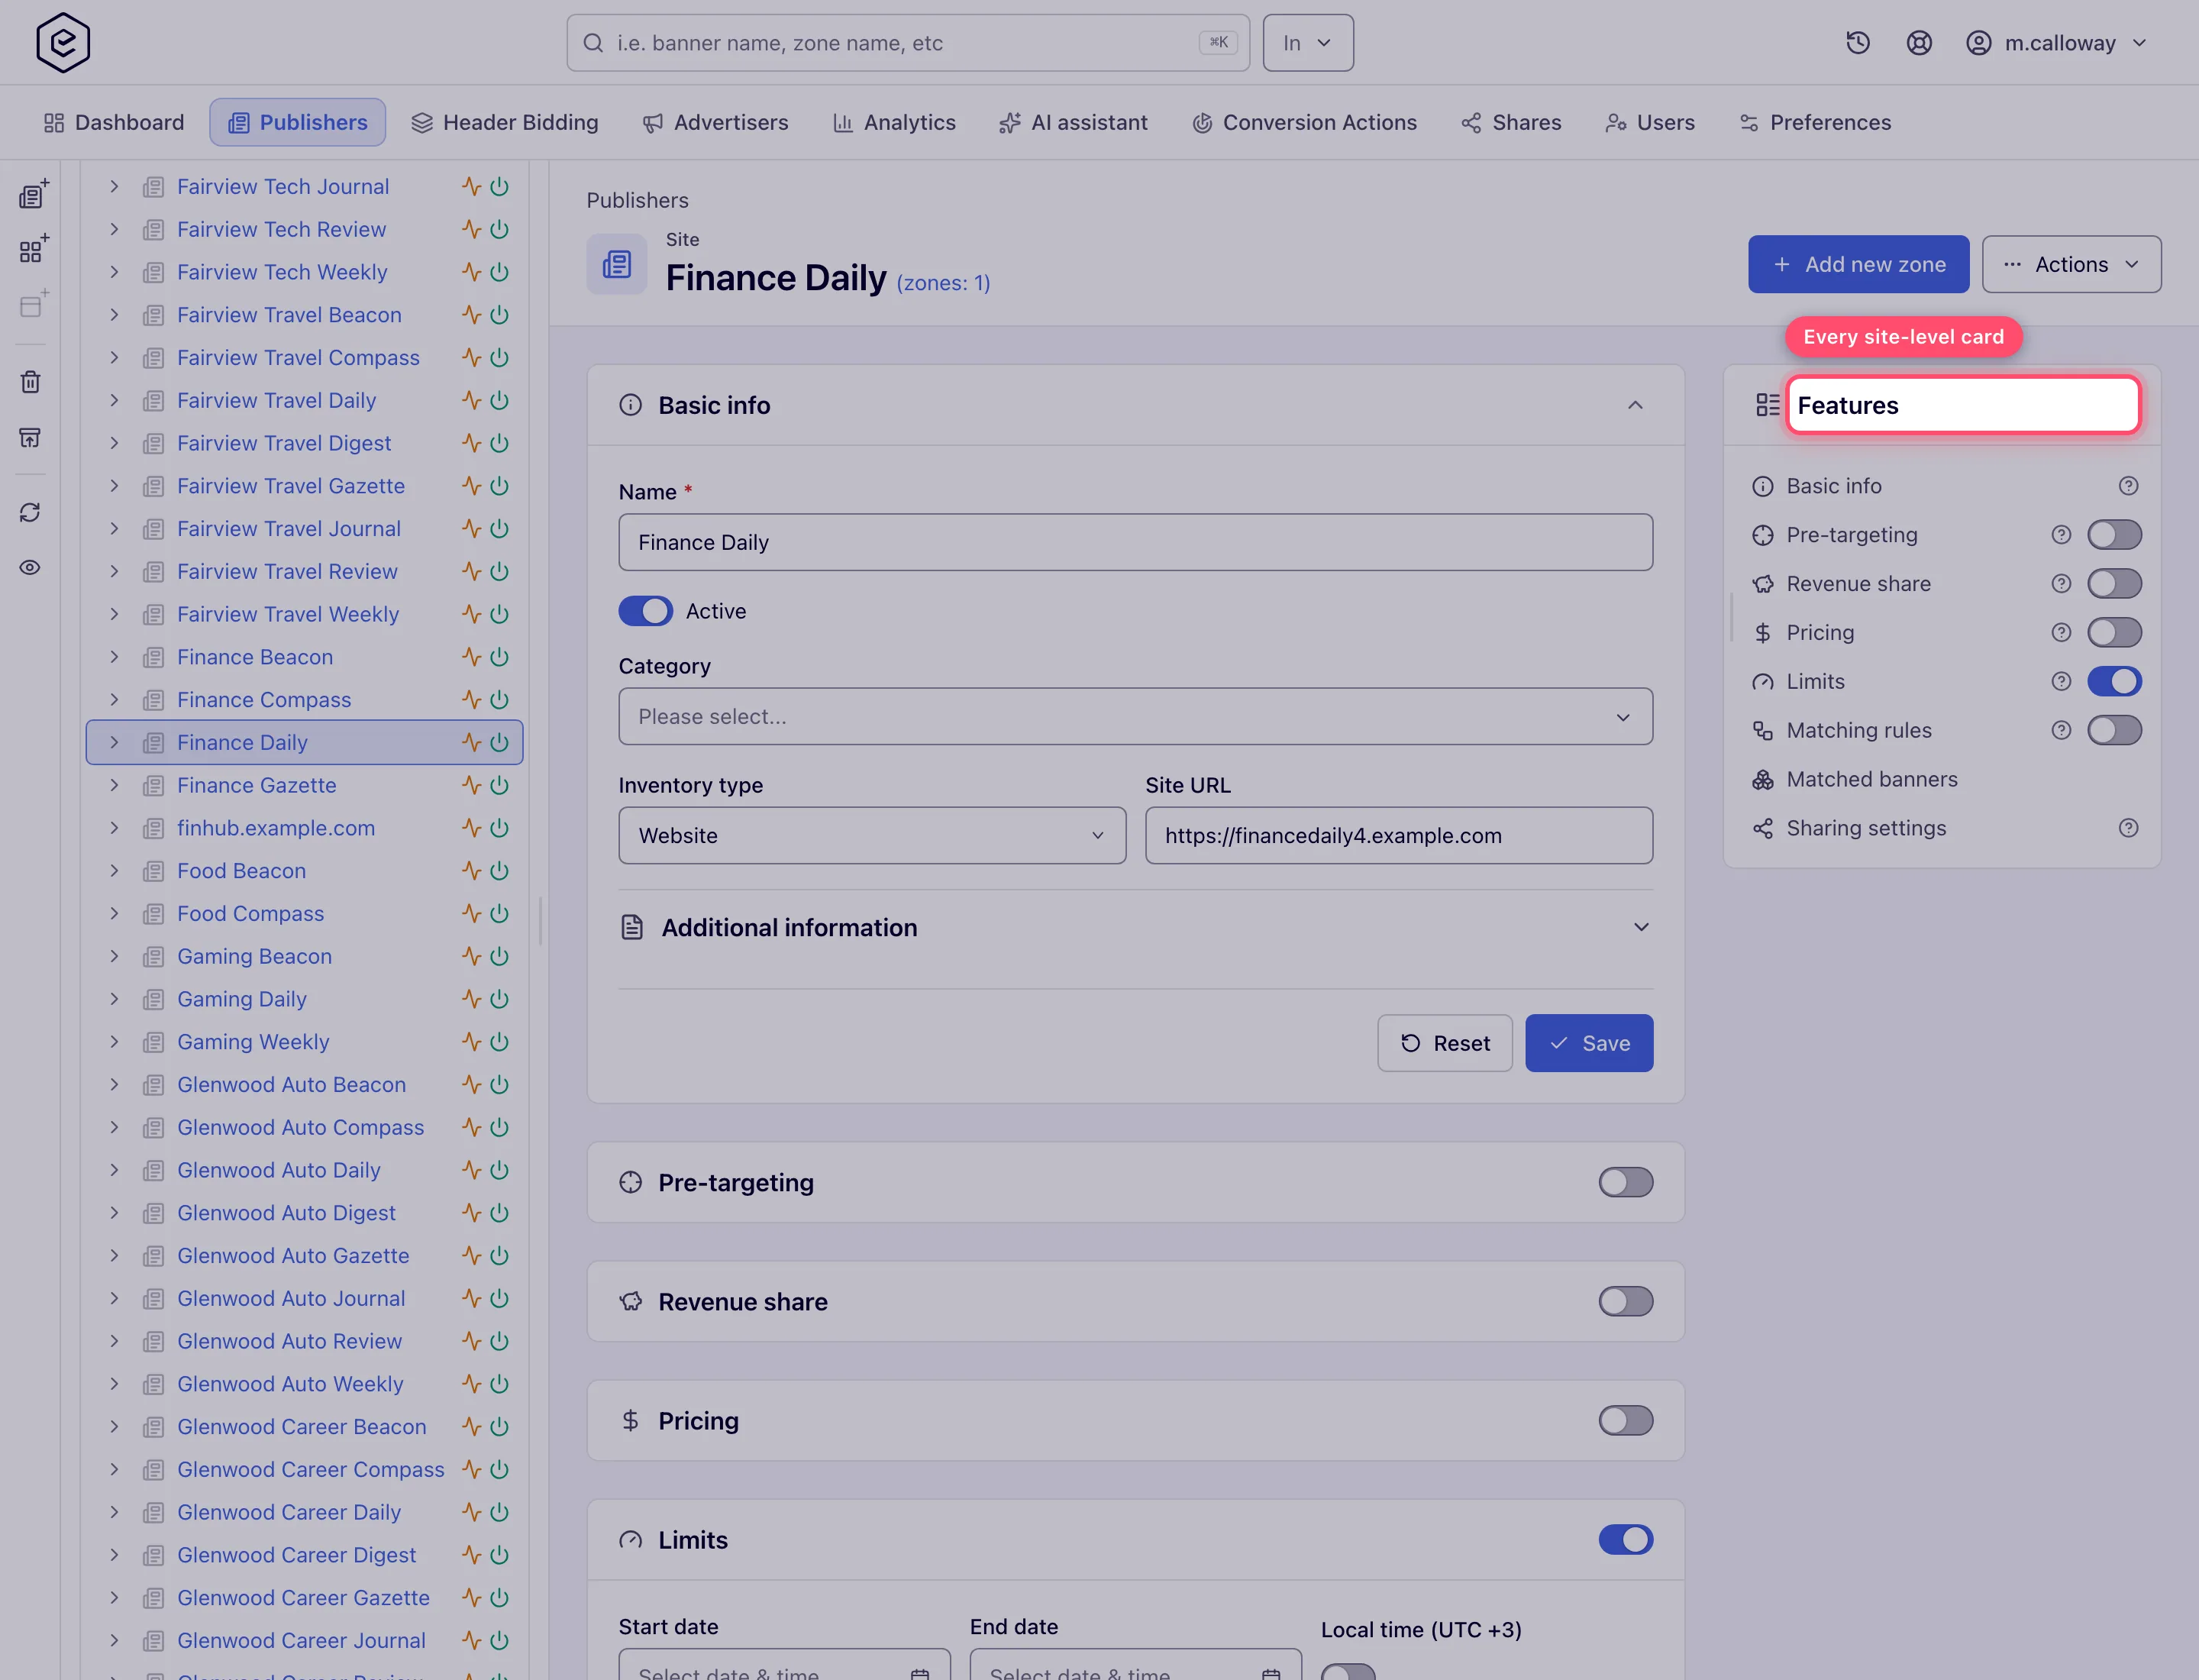This screenshot has width=2199, height=1680.
Task: Click the Add new zone button
Action: [1858, 265]
